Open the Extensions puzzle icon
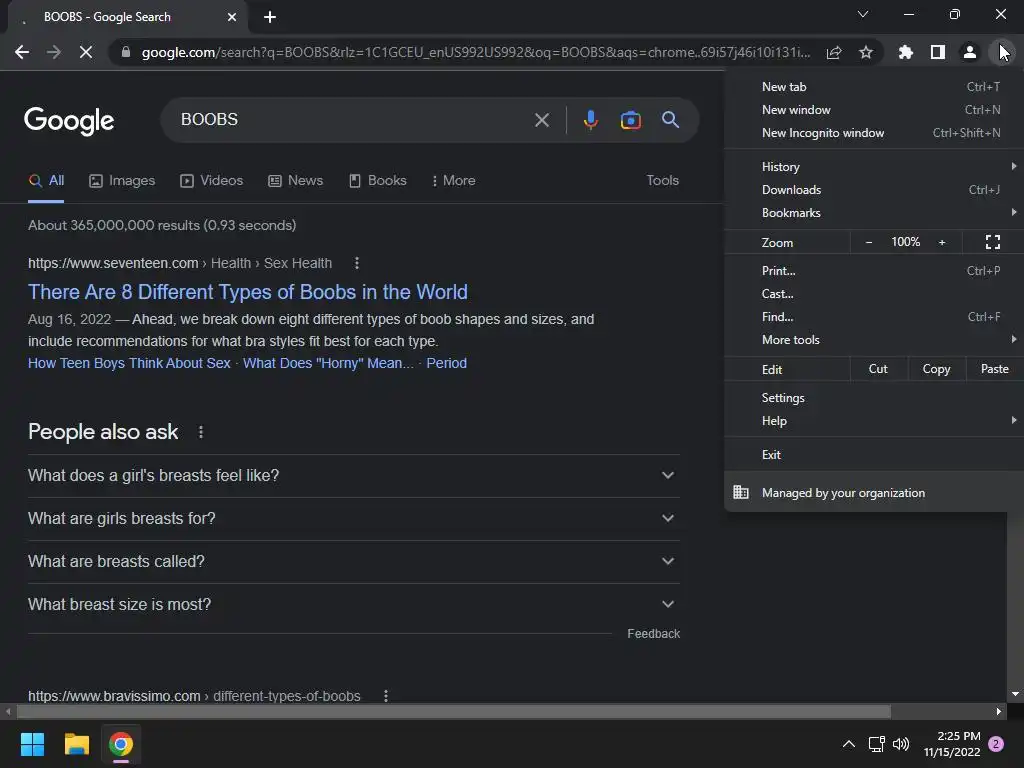Viewport: 1024px width, 768px height. pyautogui.click(x=906, y=52)
